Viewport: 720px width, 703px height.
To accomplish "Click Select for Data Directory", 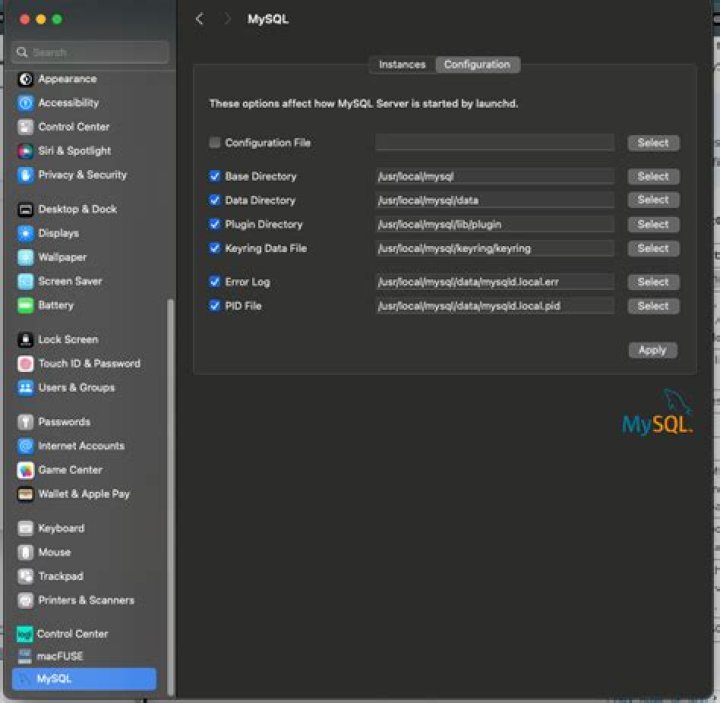I will (653, 200).
